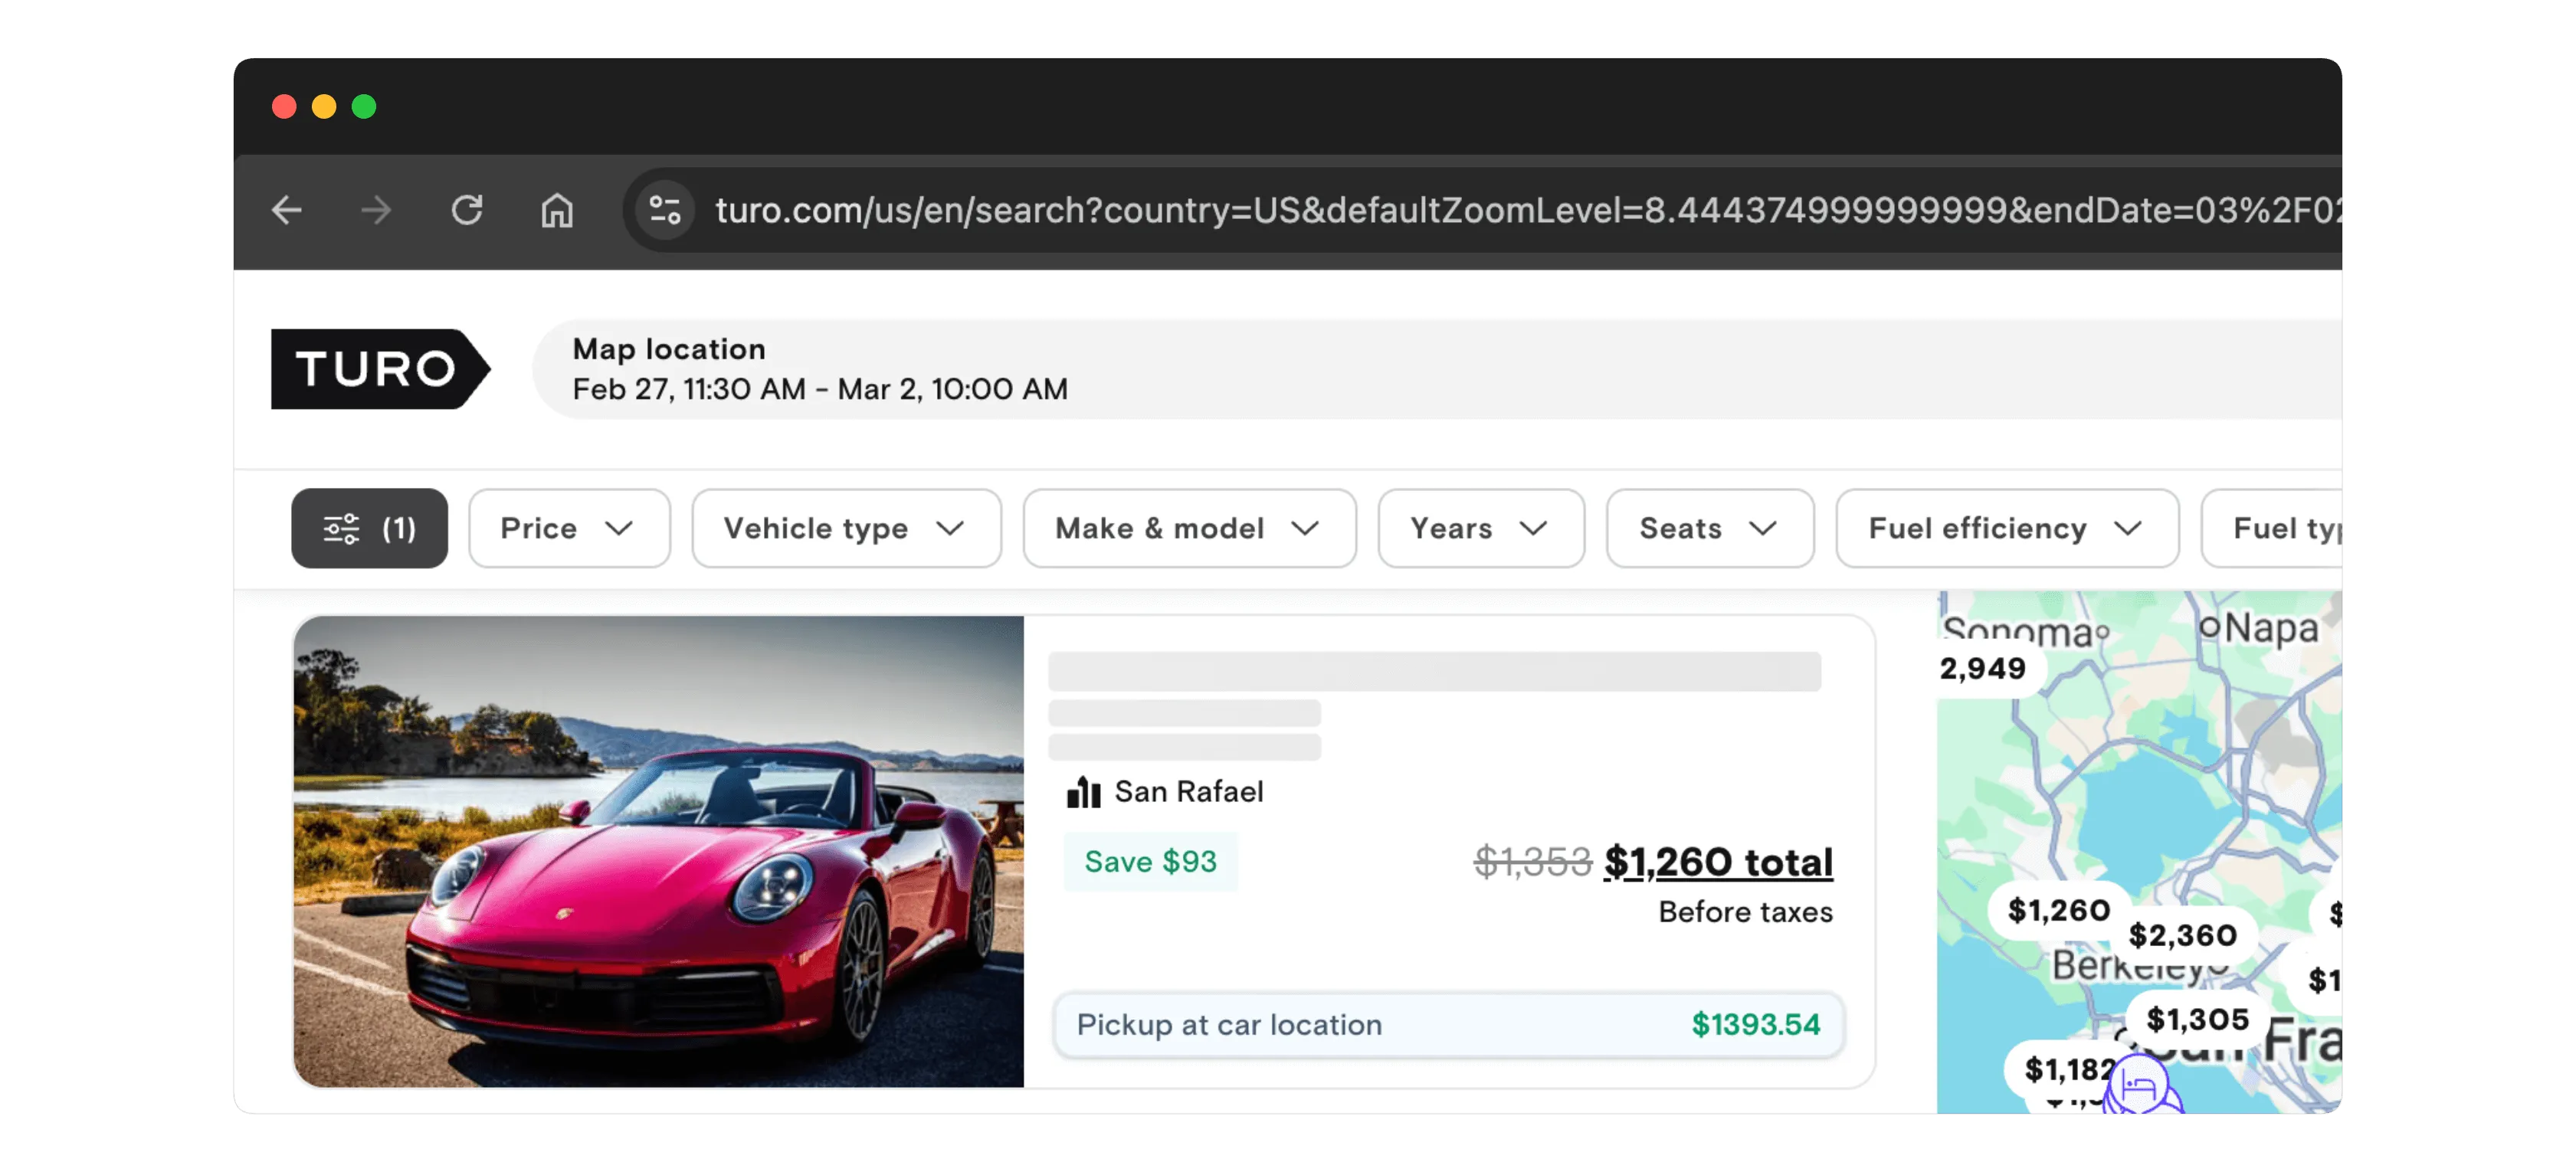Go to the browser home page
The height and width of the screenshot is (1172, 2576).
(x=557, y=210)
